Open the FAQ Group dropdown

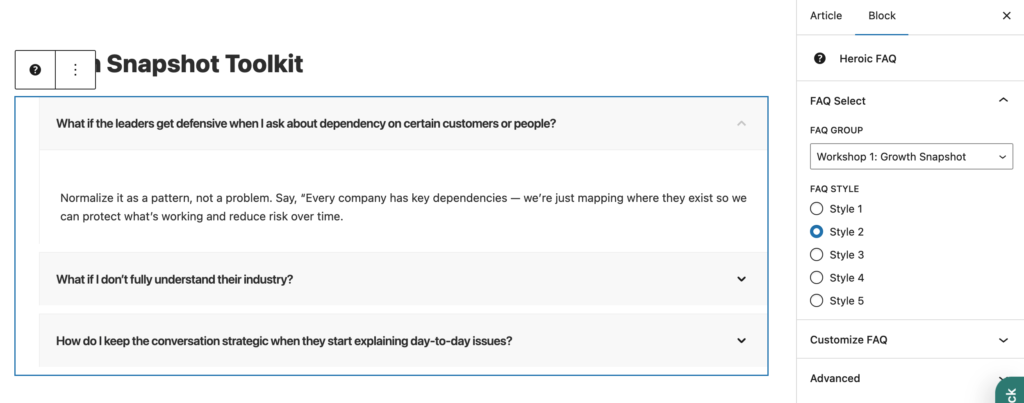(911, 157)
